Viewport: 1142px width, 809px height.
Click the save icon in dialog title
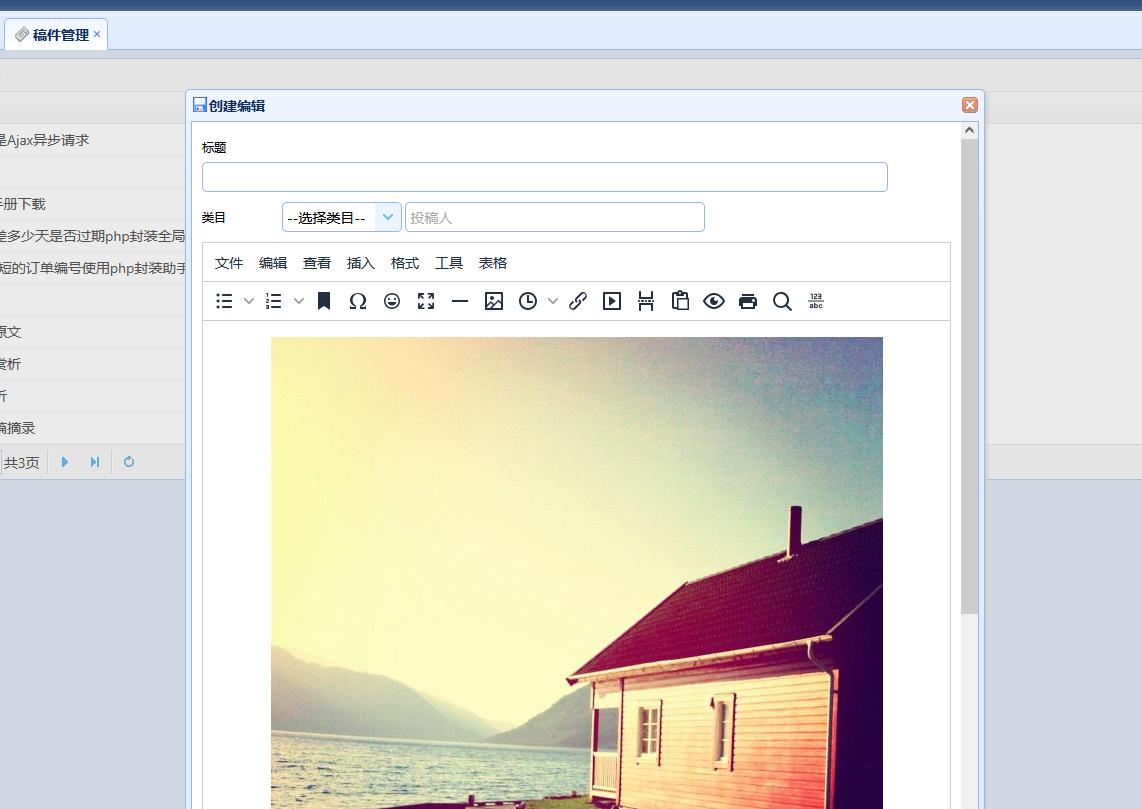click(x=200, y=105)
